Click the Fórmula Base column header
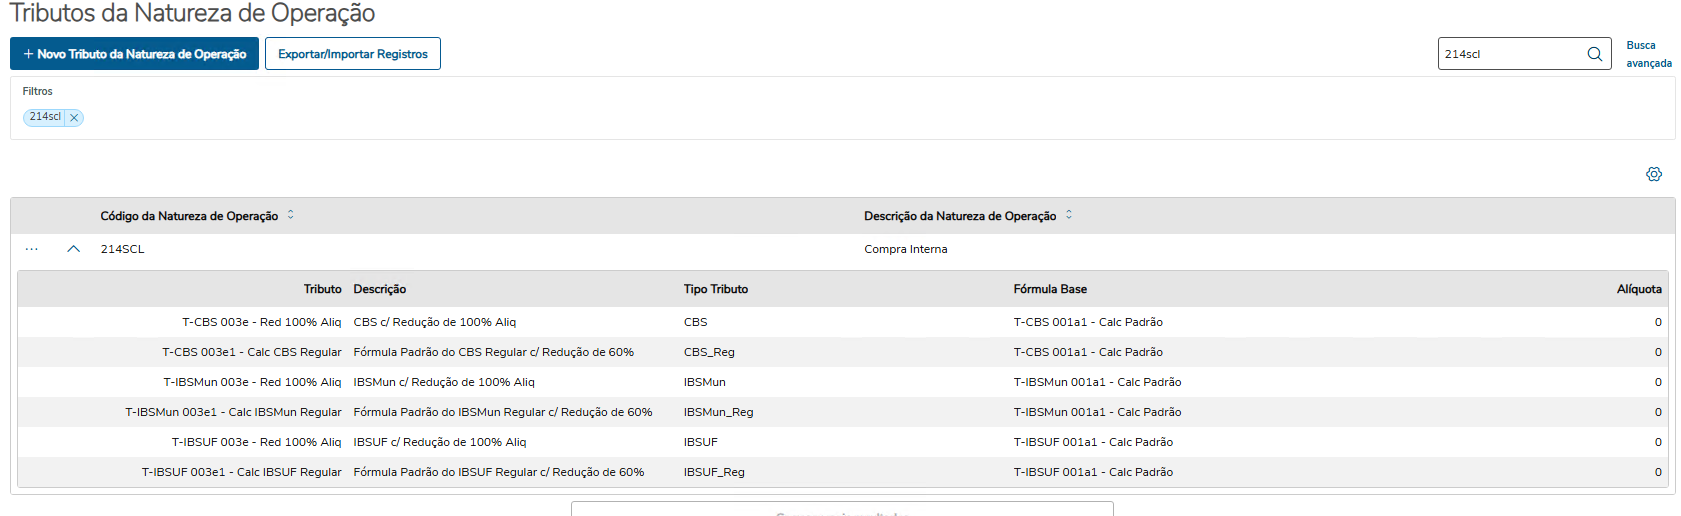The image size is (1681, 516). click(1050, 289)
